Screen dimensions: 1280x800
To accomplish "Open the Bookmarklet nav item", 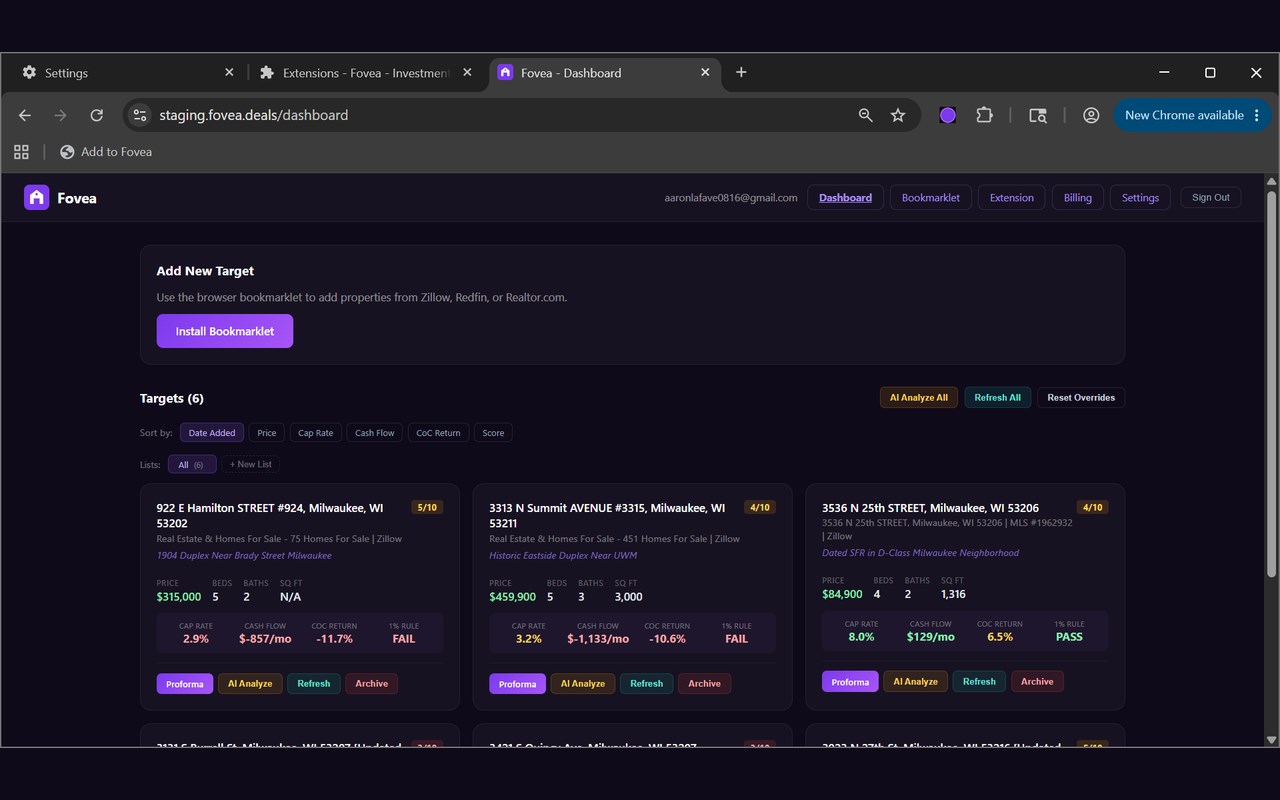I will 930,198.
